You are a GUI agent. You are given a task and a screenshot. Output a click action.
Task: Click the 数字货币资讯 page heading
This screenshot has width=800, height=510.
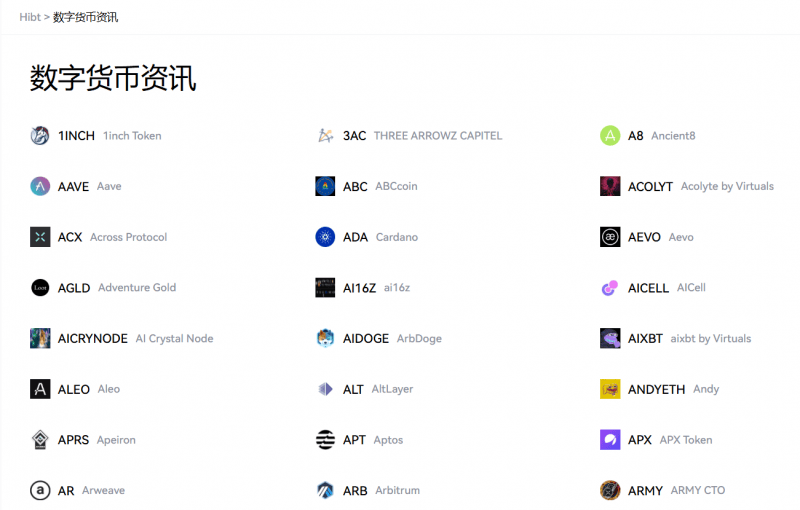(113, 78)
